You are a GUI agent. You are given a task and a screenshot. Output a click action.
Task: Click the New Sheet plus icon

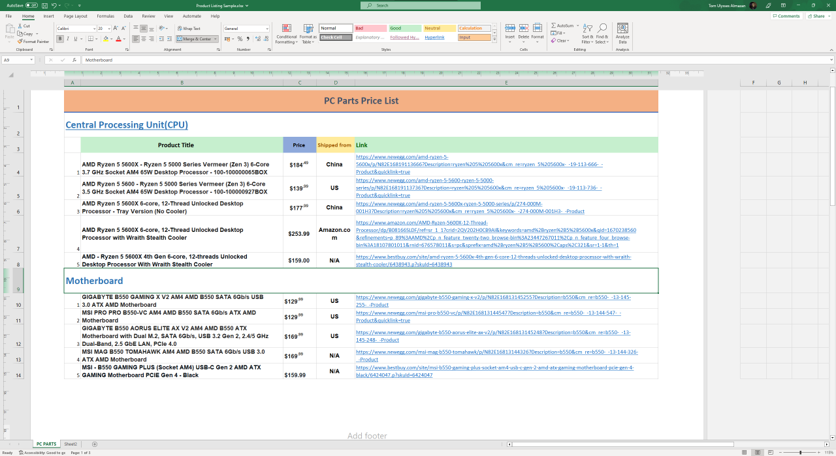(x=94, y=444)
